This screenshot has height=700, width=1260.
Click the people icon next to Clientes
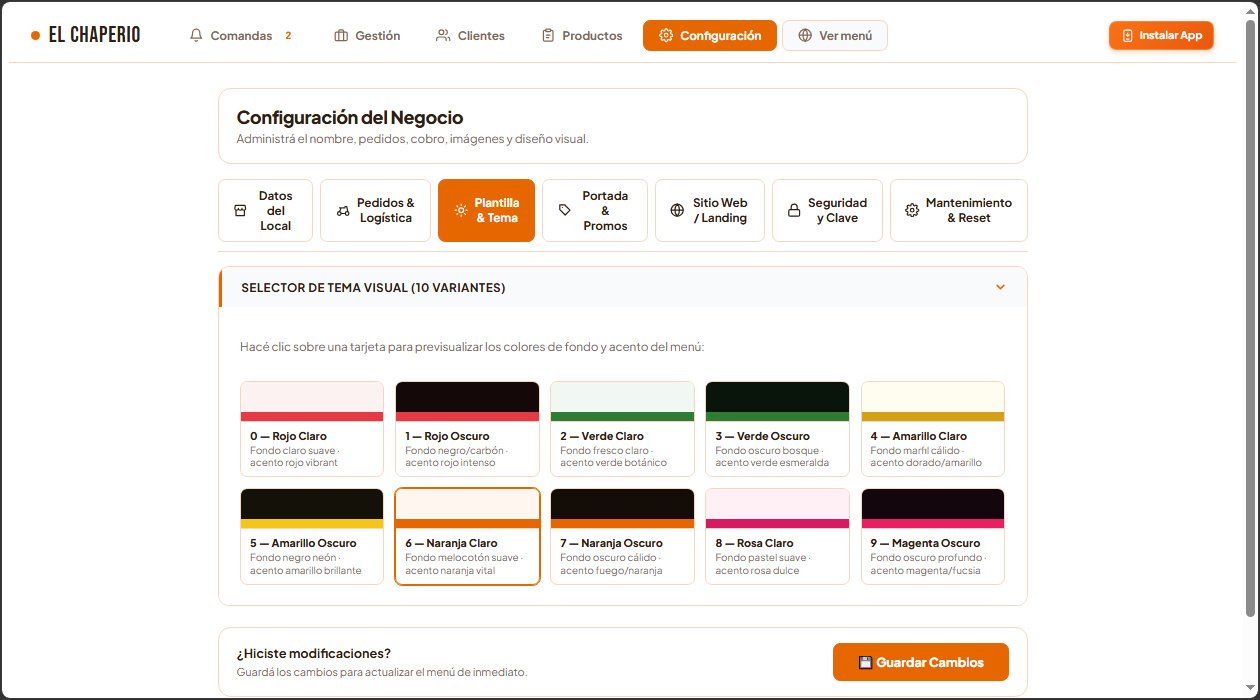coord(443,35)
